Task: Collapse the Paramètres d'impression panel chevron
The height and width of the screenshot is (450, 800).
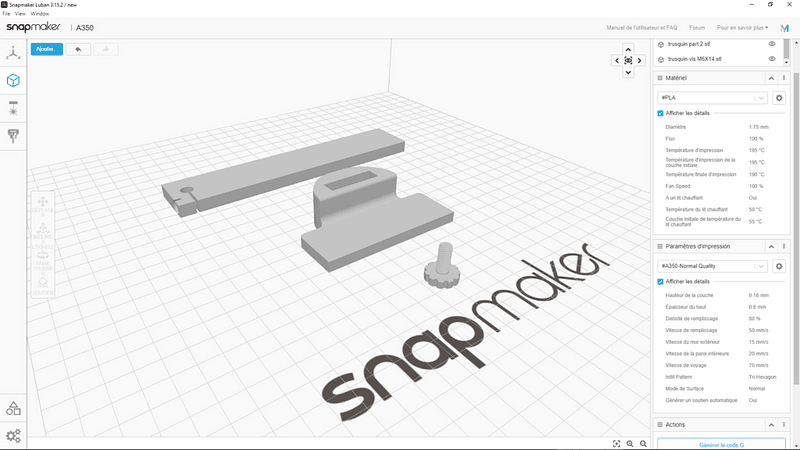Action: click(x=771, y=246)
